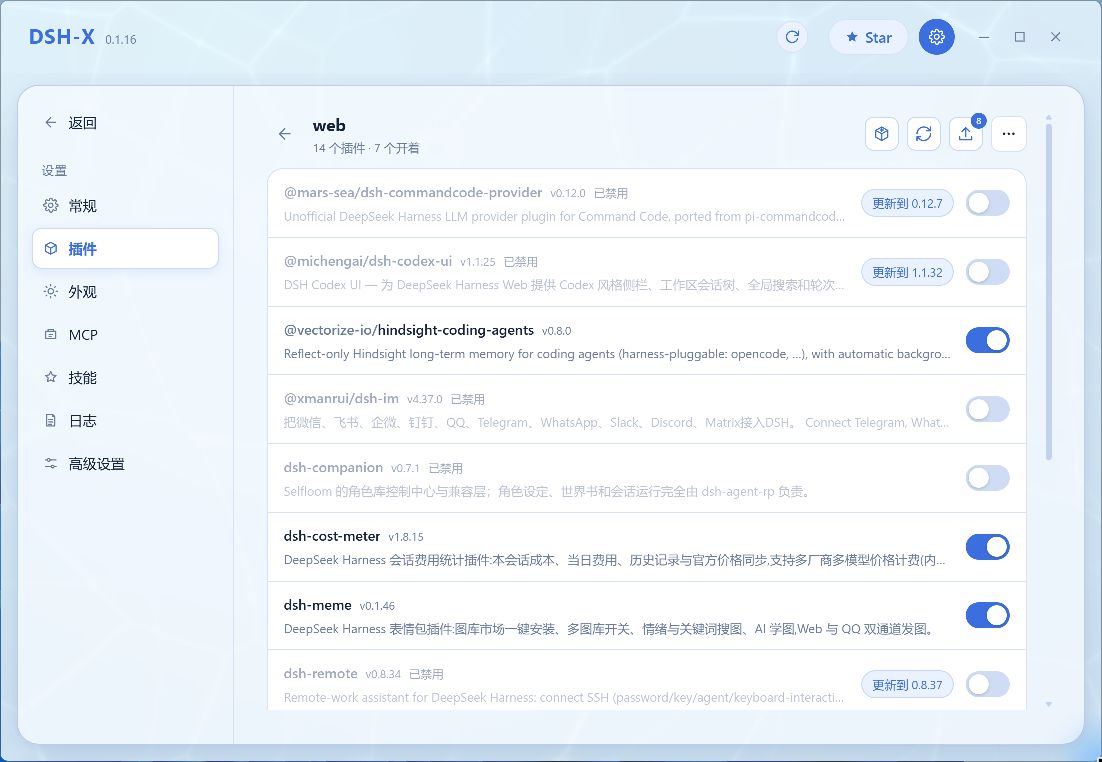Enable the dsh-commandcode-provider plugin toggle
This screenshot has height=762, width=1102.
coord(987,203)
